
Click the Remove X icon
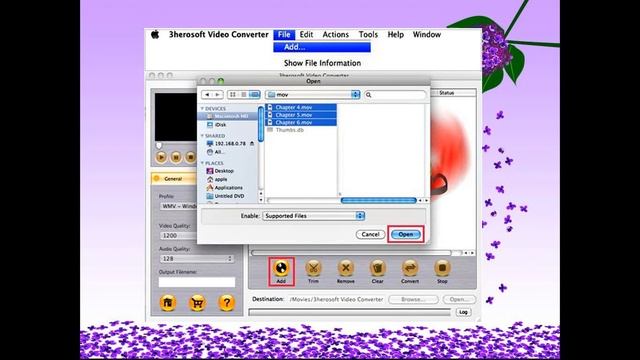pos(345,269)
